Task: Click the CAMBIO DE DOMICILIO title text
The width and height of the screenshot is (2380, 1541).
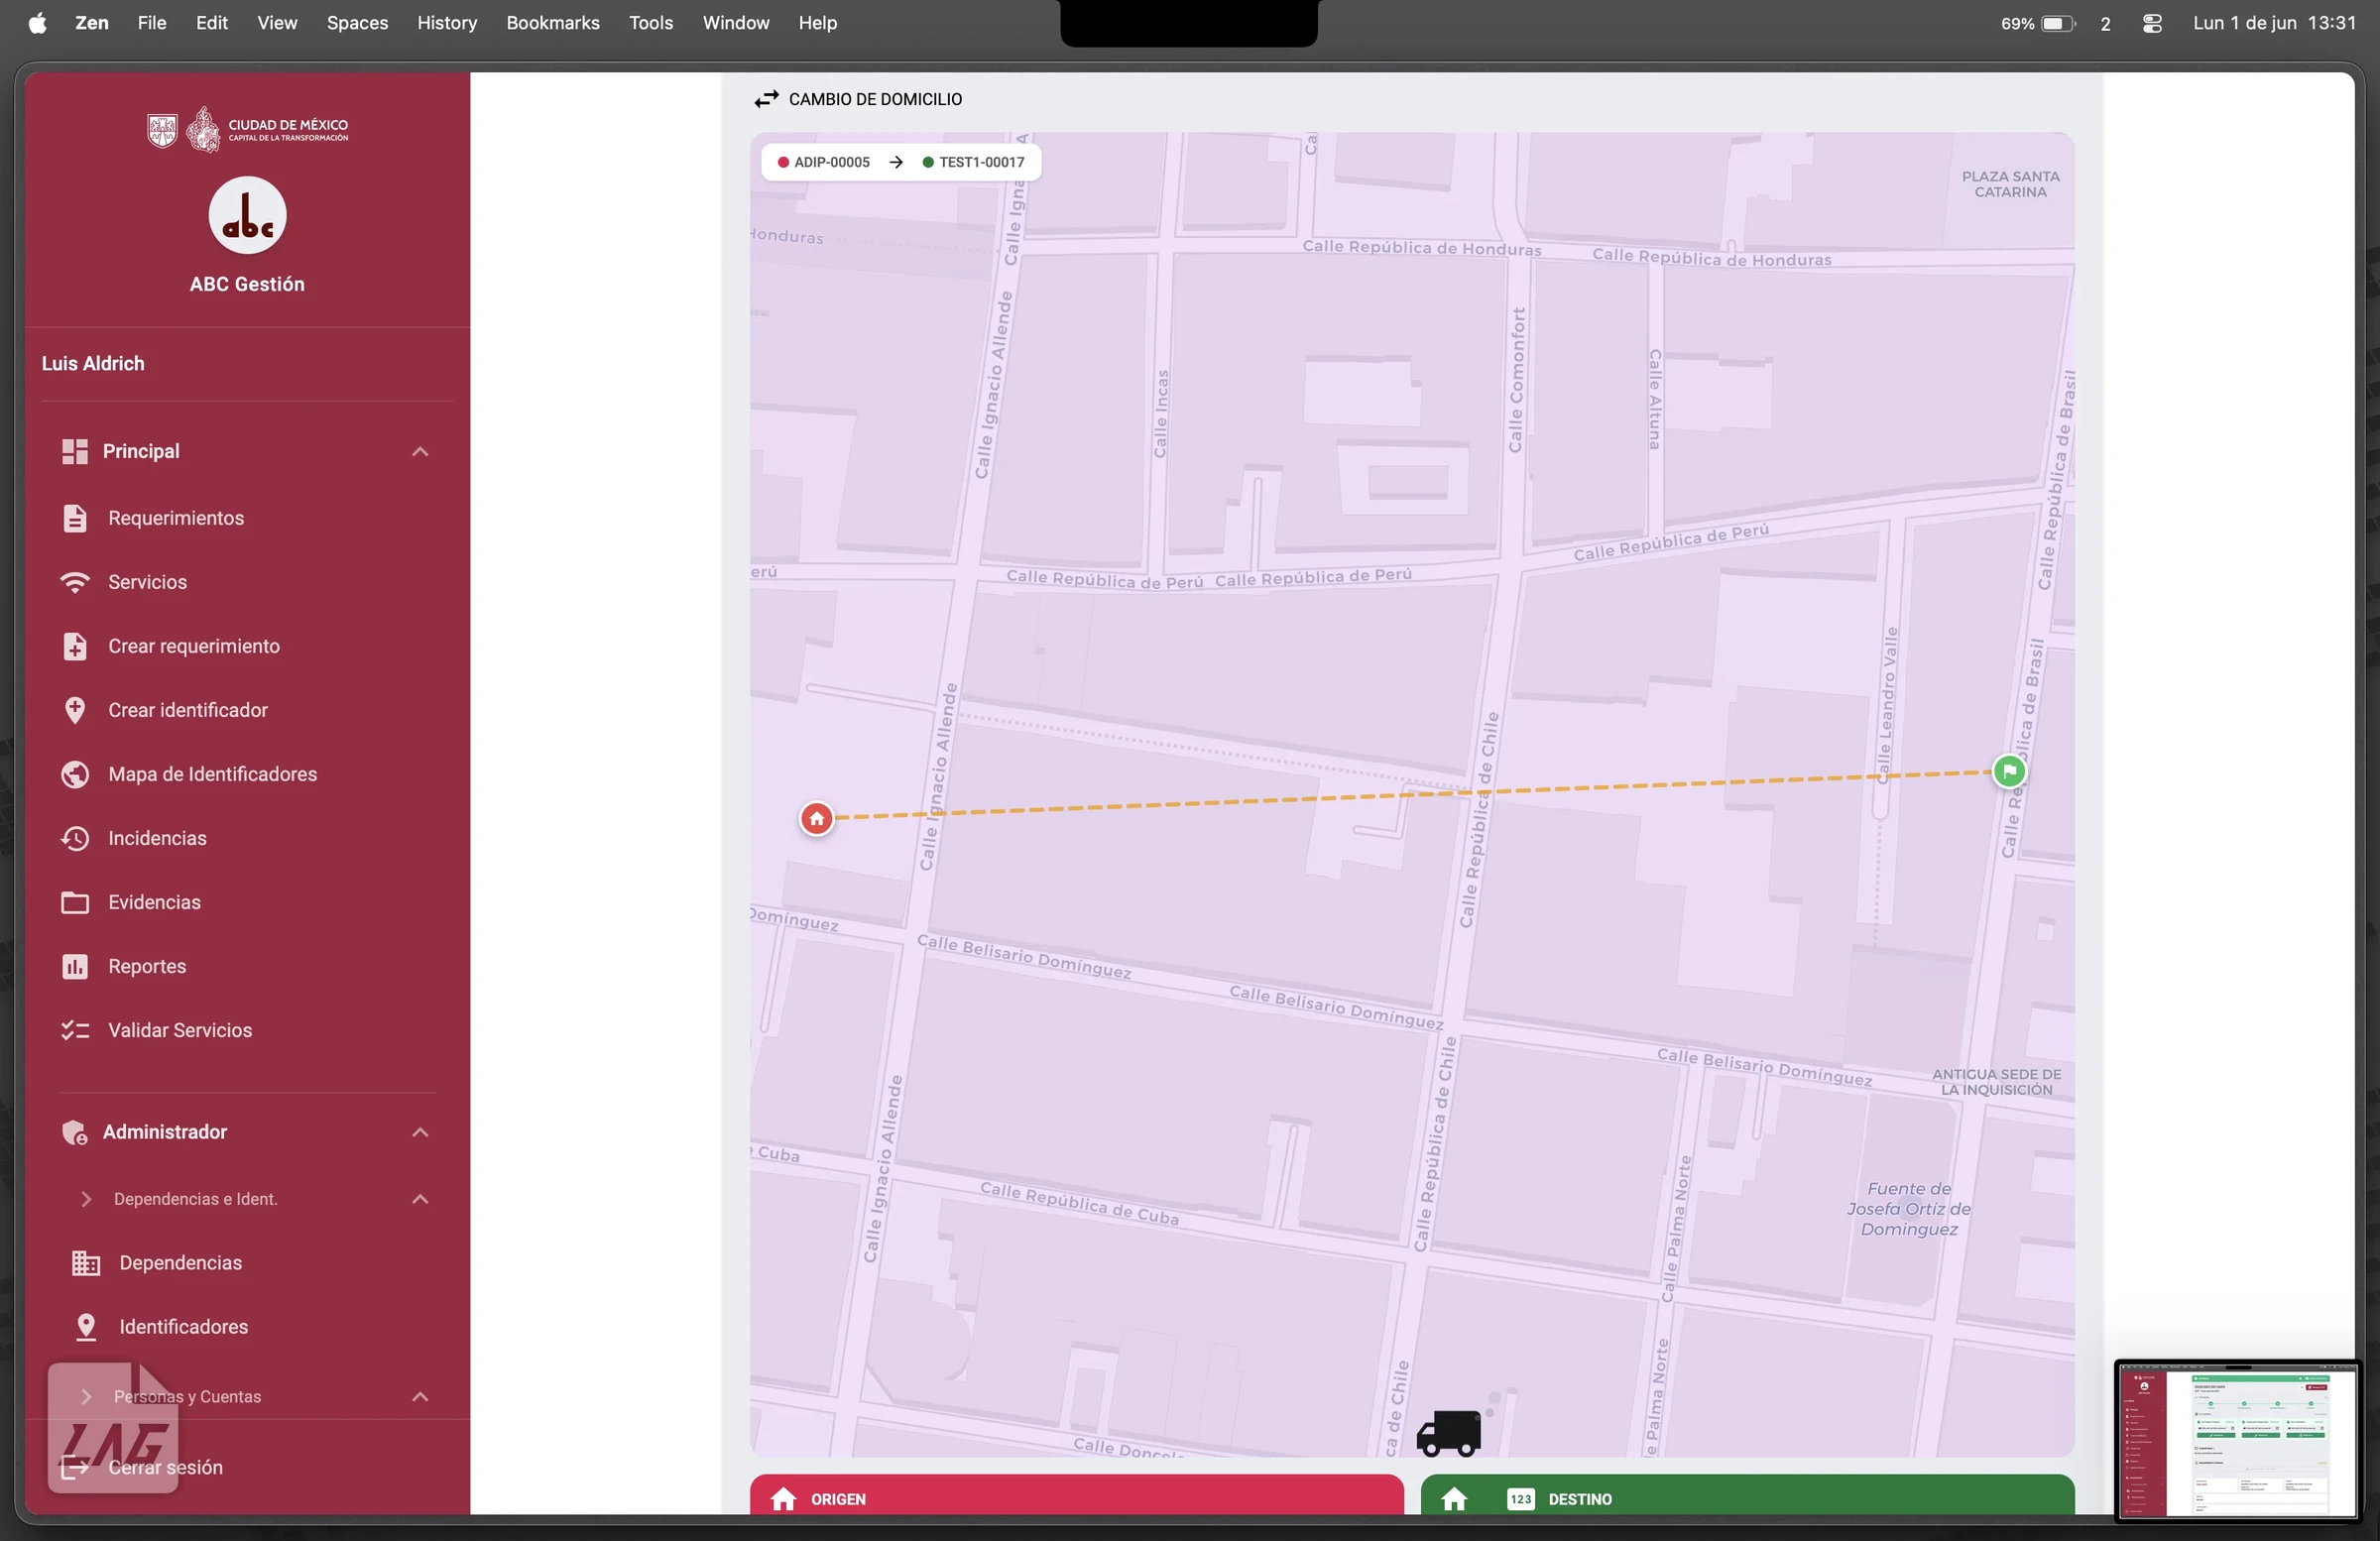Action: pos(875,99)
